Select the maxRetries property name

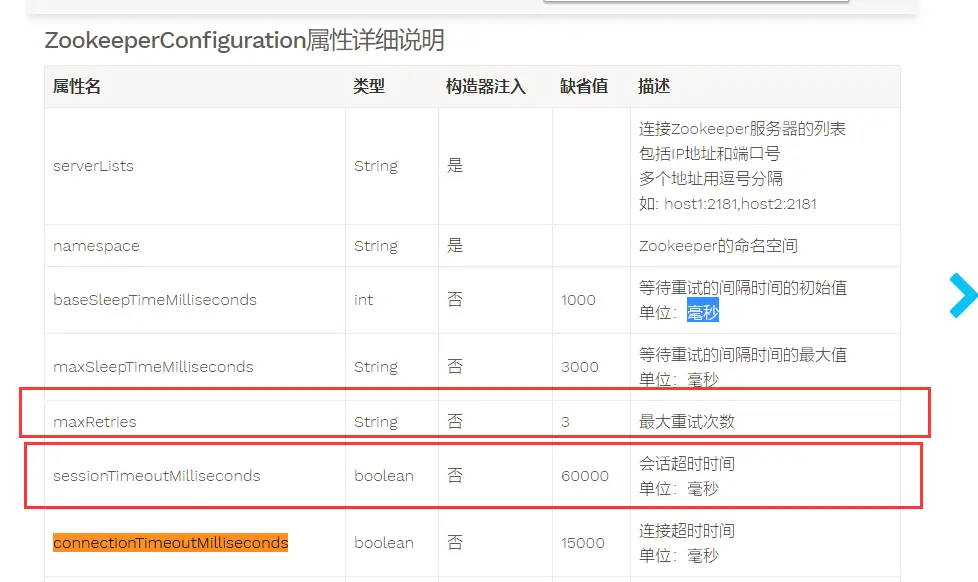[95, 422]
